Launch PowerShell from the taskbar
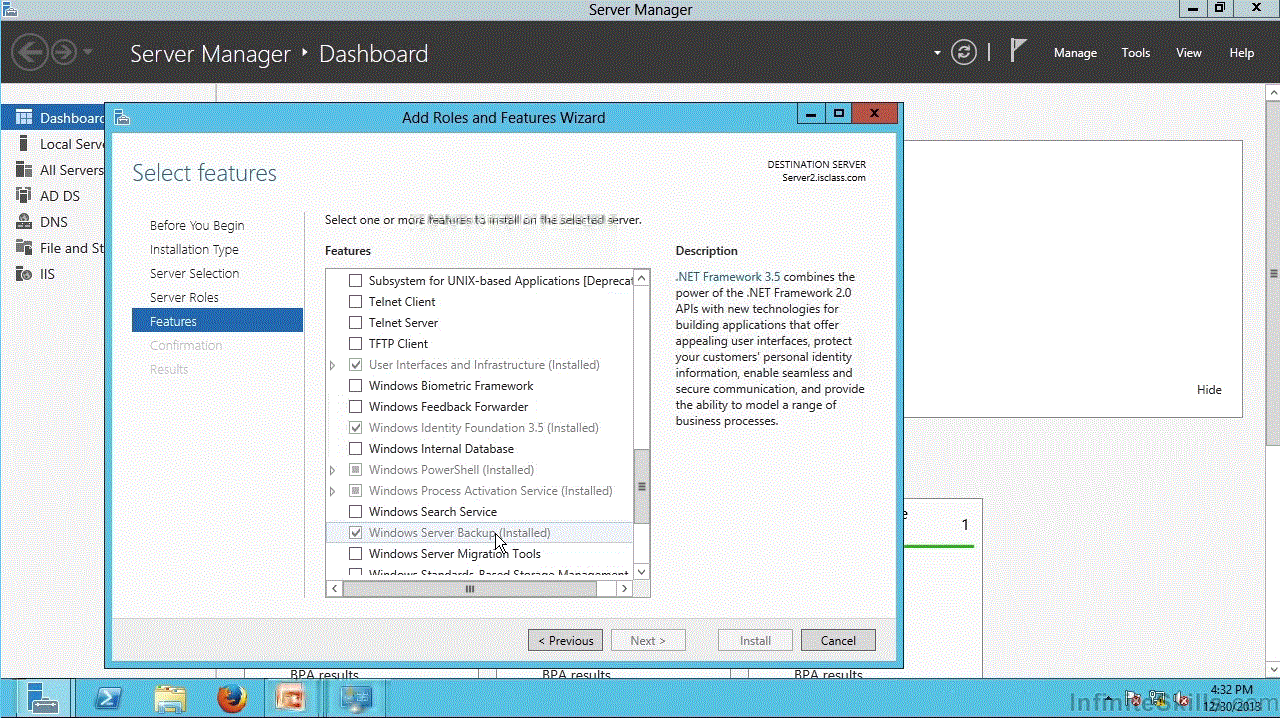The height and width of the screenshot is (718, 1280). tap(107, 698)
